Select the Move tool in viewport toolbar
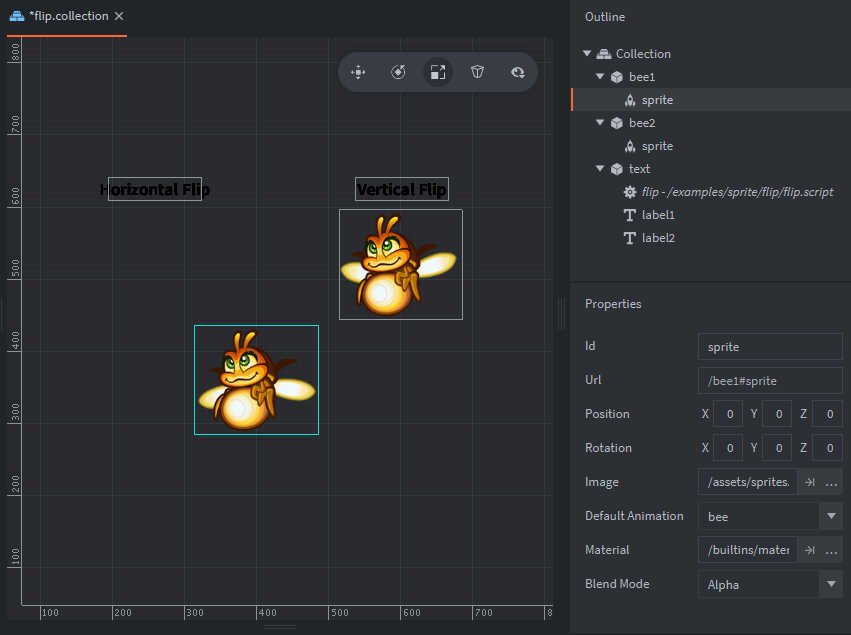 point(358,72)
